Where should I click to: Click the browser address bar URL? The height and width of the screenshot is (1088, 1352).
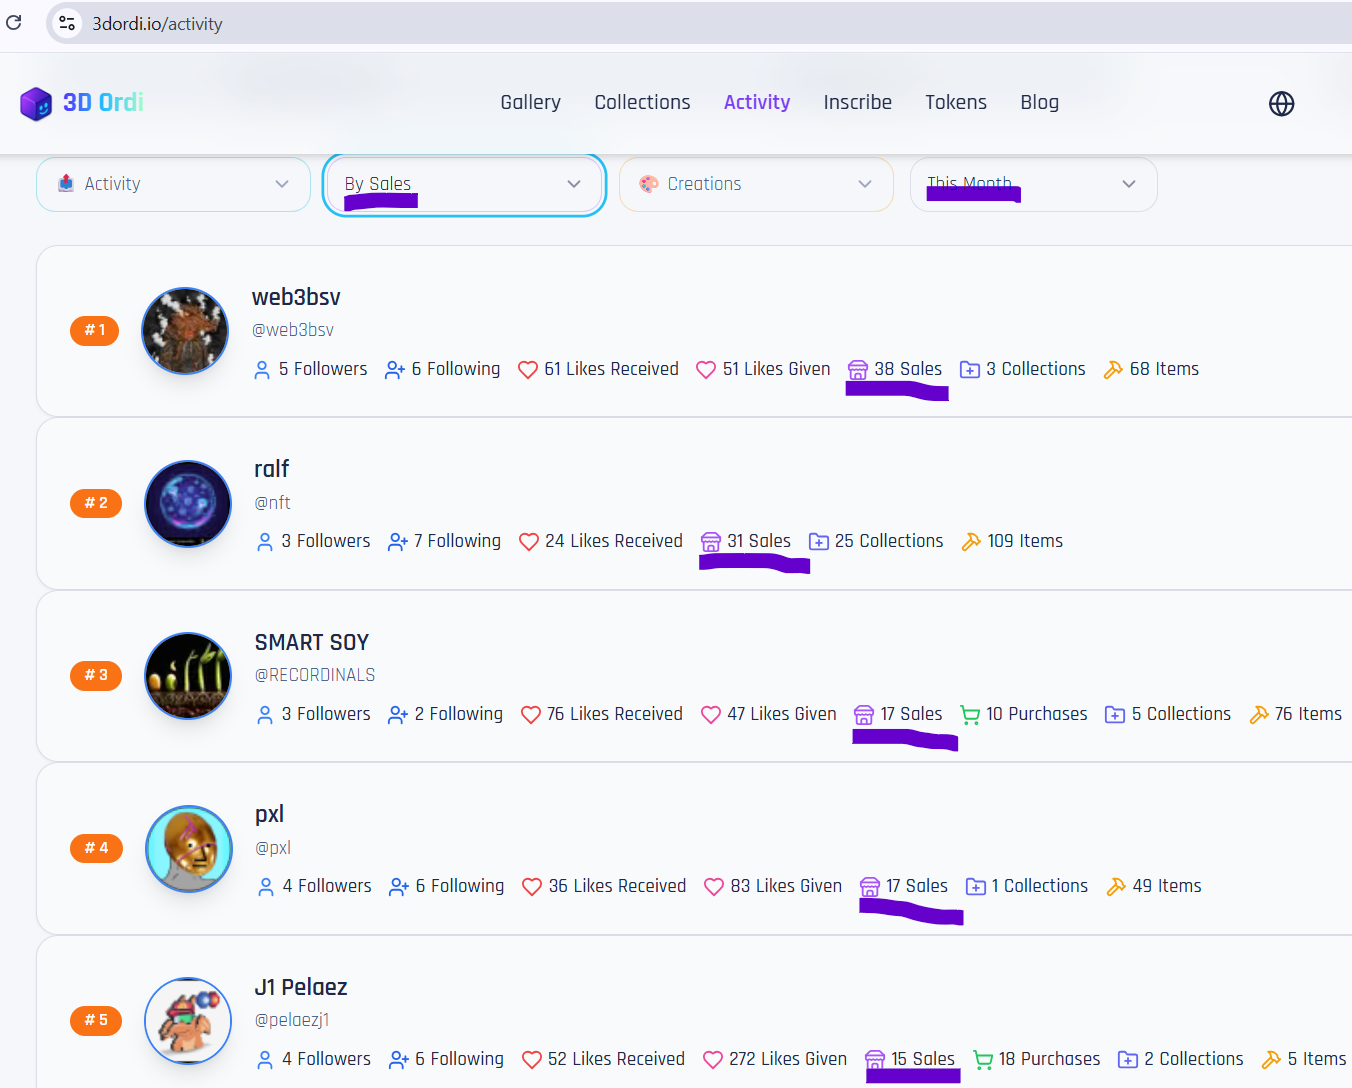[157, 24]
